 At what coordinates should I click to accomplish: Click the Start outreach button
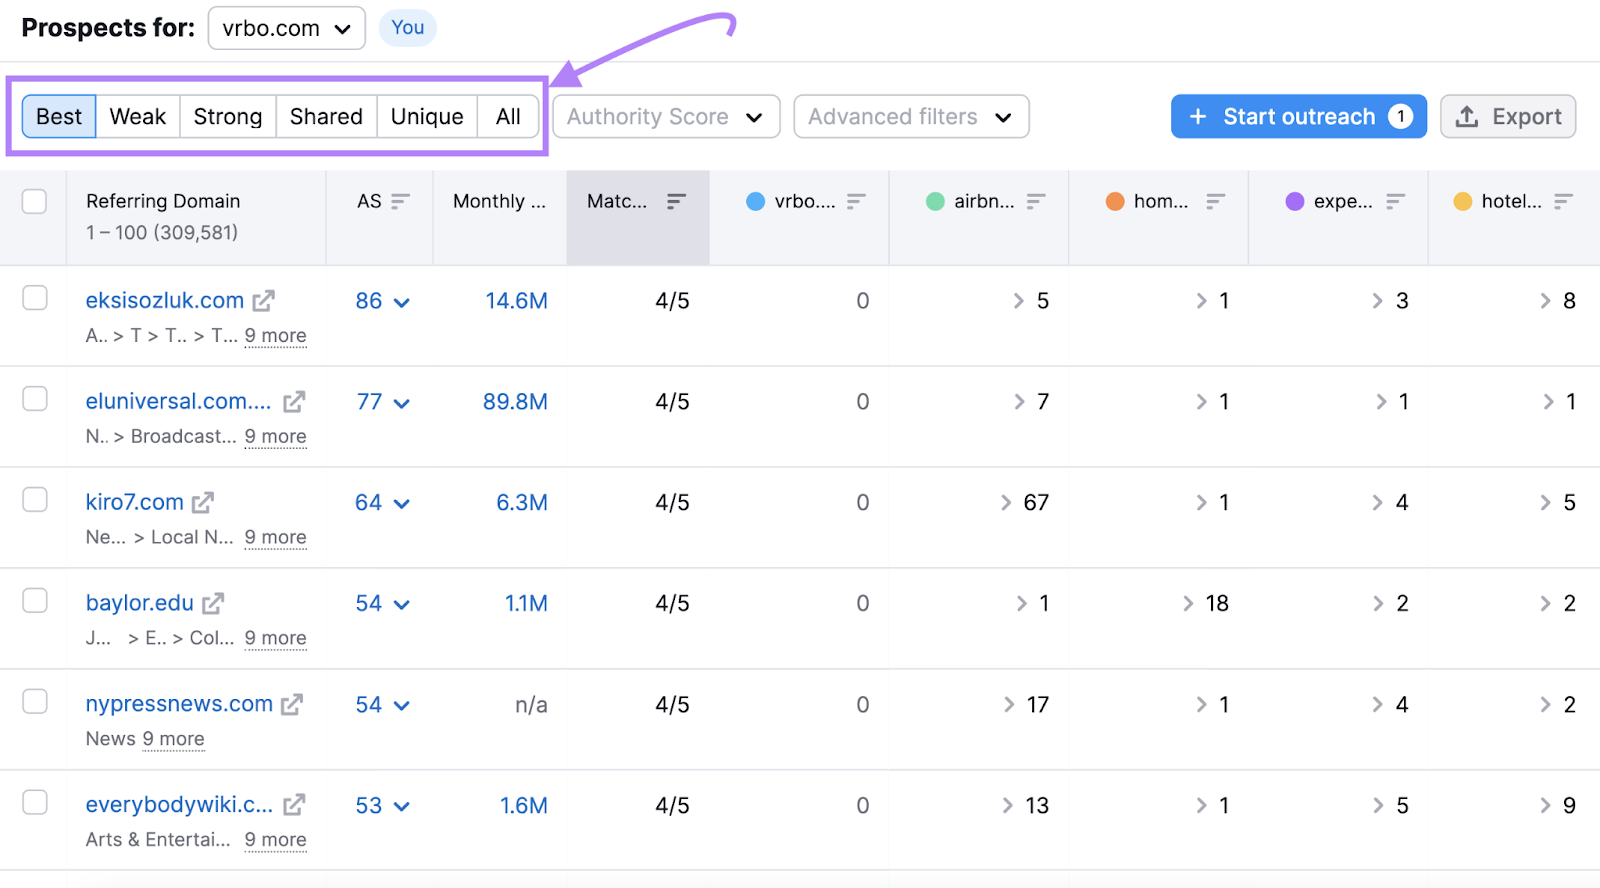[x=1298, y=117]
